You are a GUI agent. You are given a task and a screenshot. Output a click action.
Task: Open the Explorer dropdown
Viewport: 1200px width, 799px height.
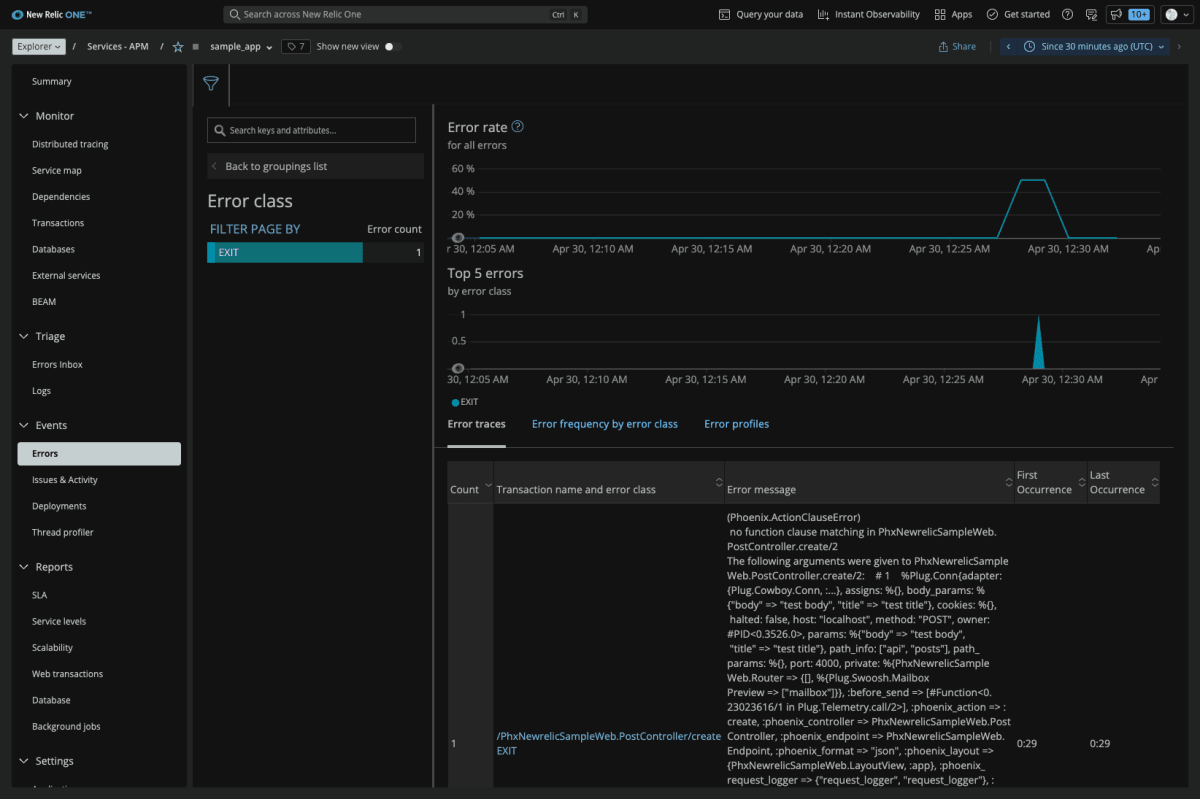(x=39, y=47)
